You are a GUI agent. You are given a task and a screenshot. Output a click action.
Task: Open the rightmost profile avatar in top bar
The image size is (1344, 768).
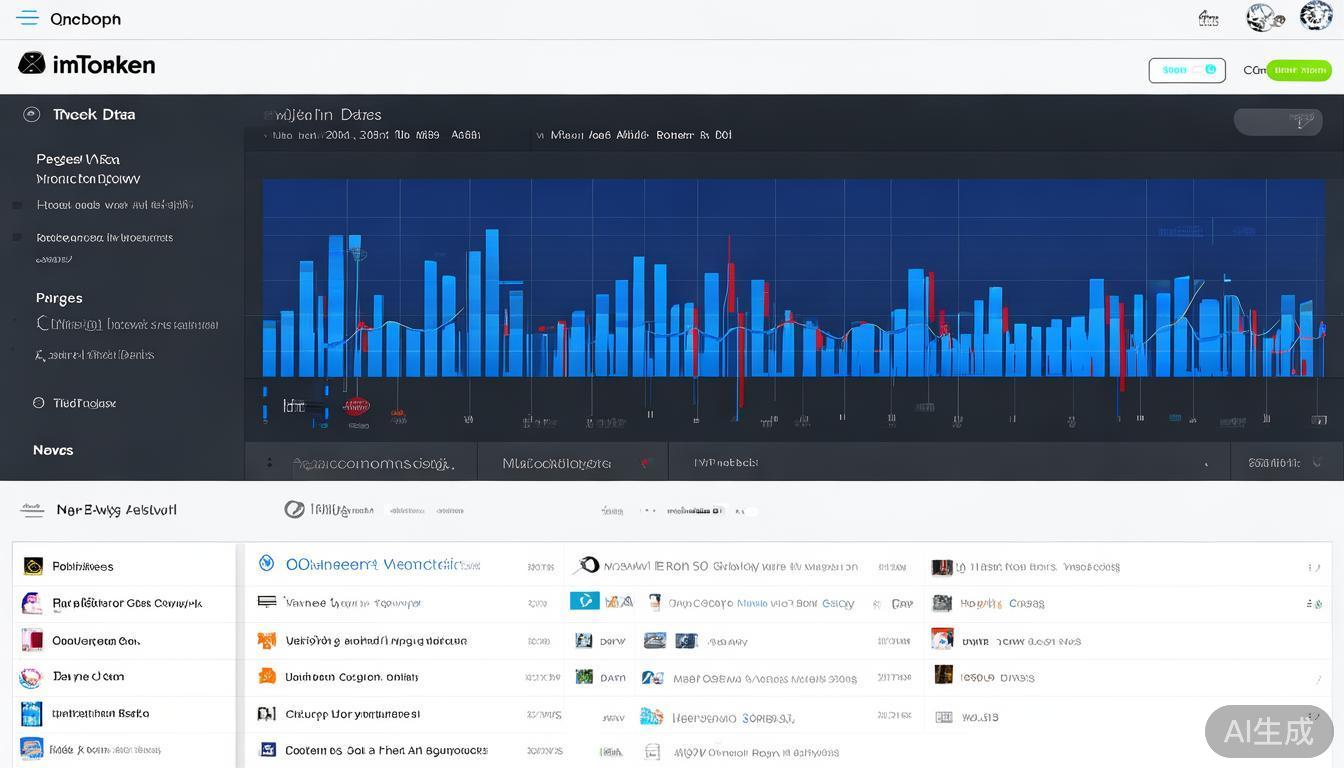1315,16
